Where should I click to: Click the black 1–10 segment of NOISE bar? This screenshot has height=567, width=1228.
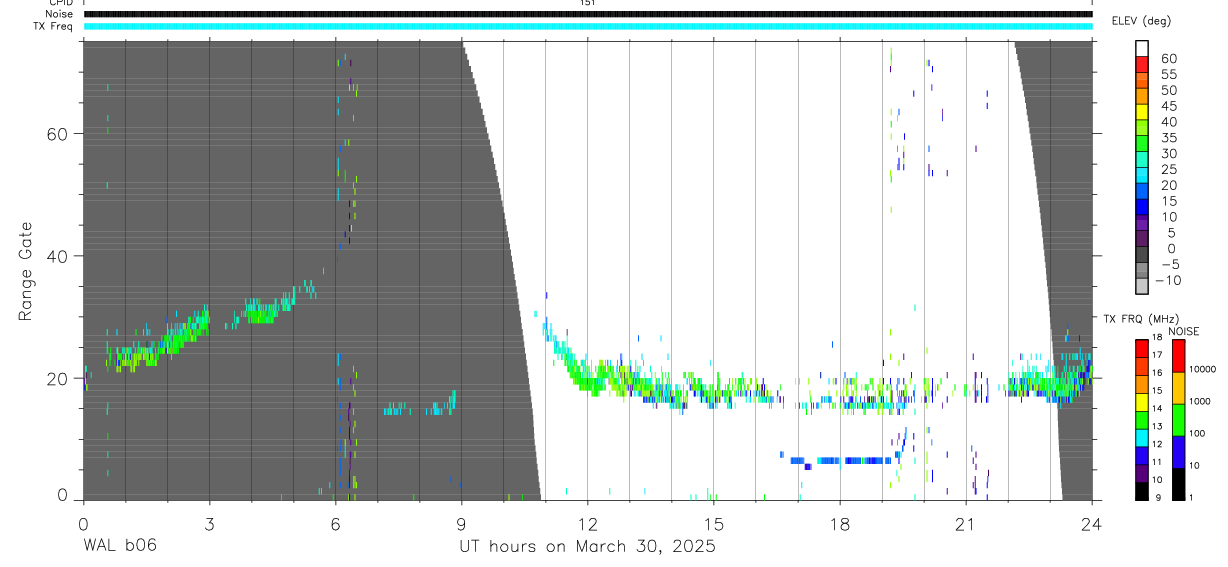(1179, 482)
